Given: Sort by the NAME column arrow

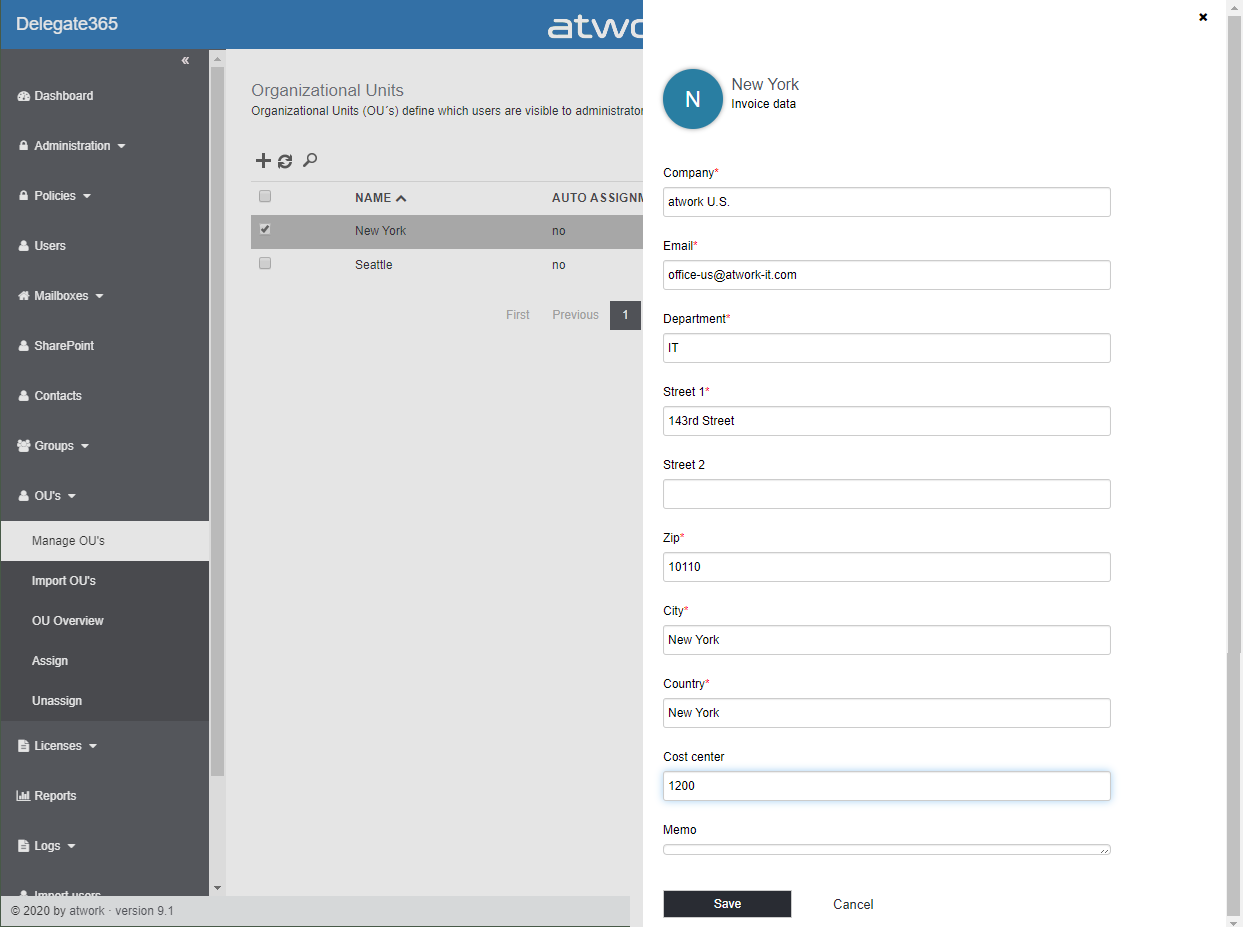Looking at the screenshot, I should pos(401,198).
